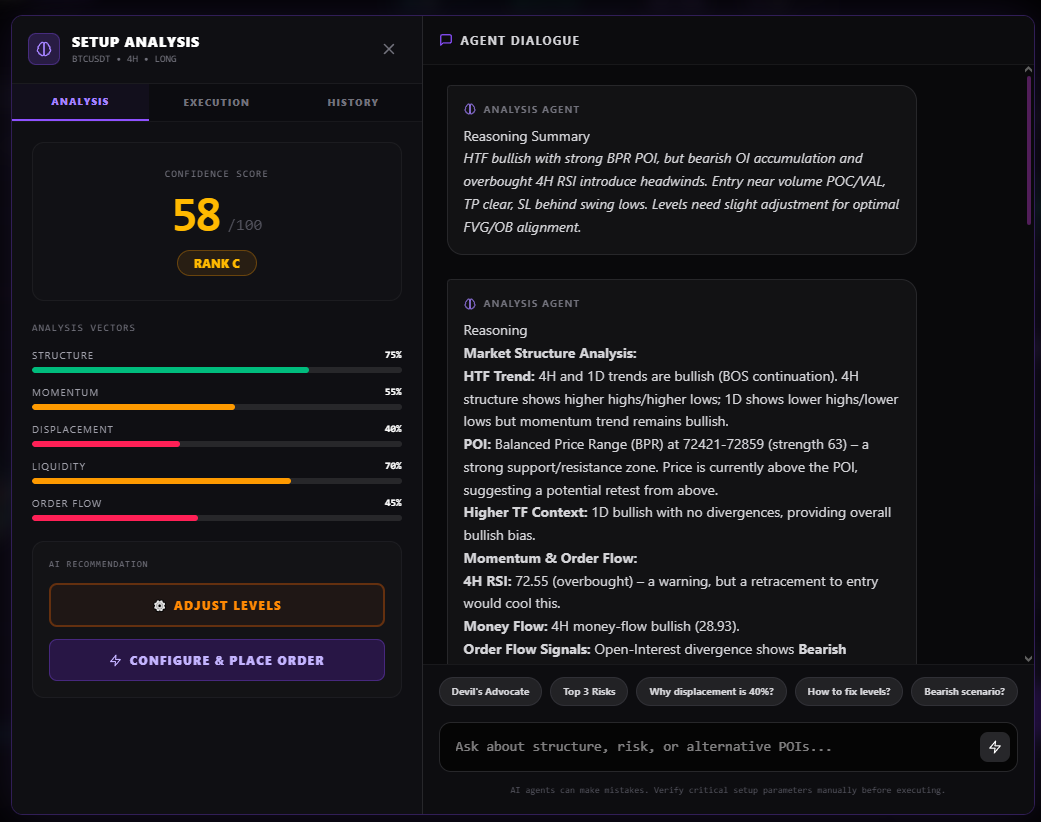Click the bolt icon in Configure & Place Order
Image resolution: width=1041 pixels, height=822 pixels.
tap(115, 661)
